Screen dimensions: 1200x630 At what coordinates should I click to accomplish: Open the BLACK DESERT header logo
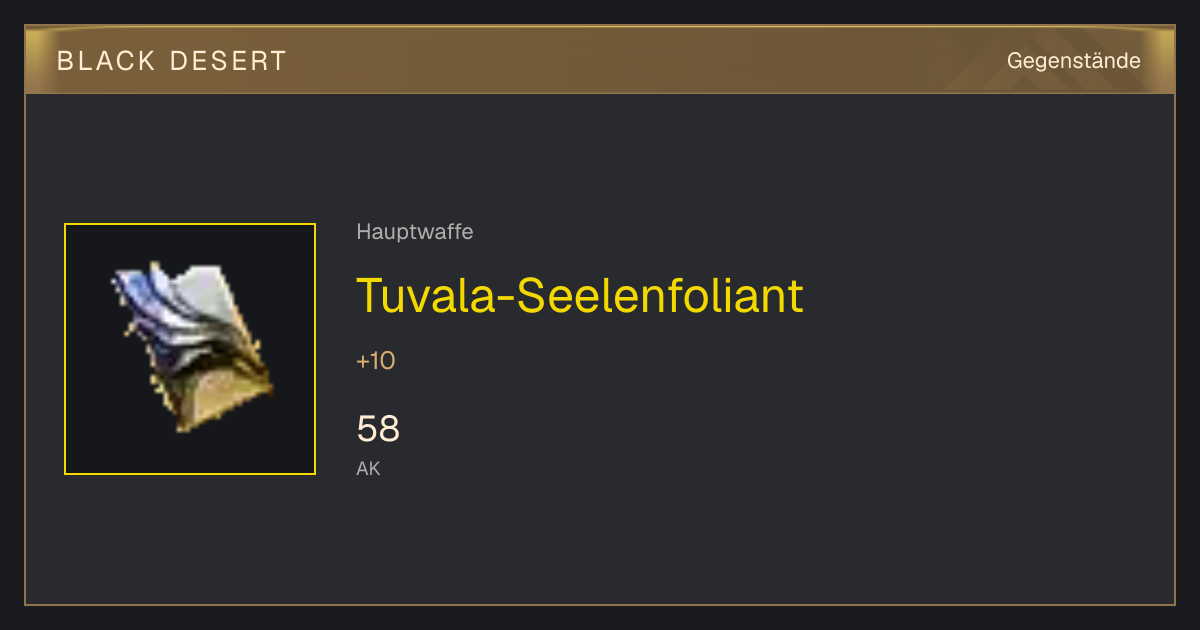click(x=172, y=61)
